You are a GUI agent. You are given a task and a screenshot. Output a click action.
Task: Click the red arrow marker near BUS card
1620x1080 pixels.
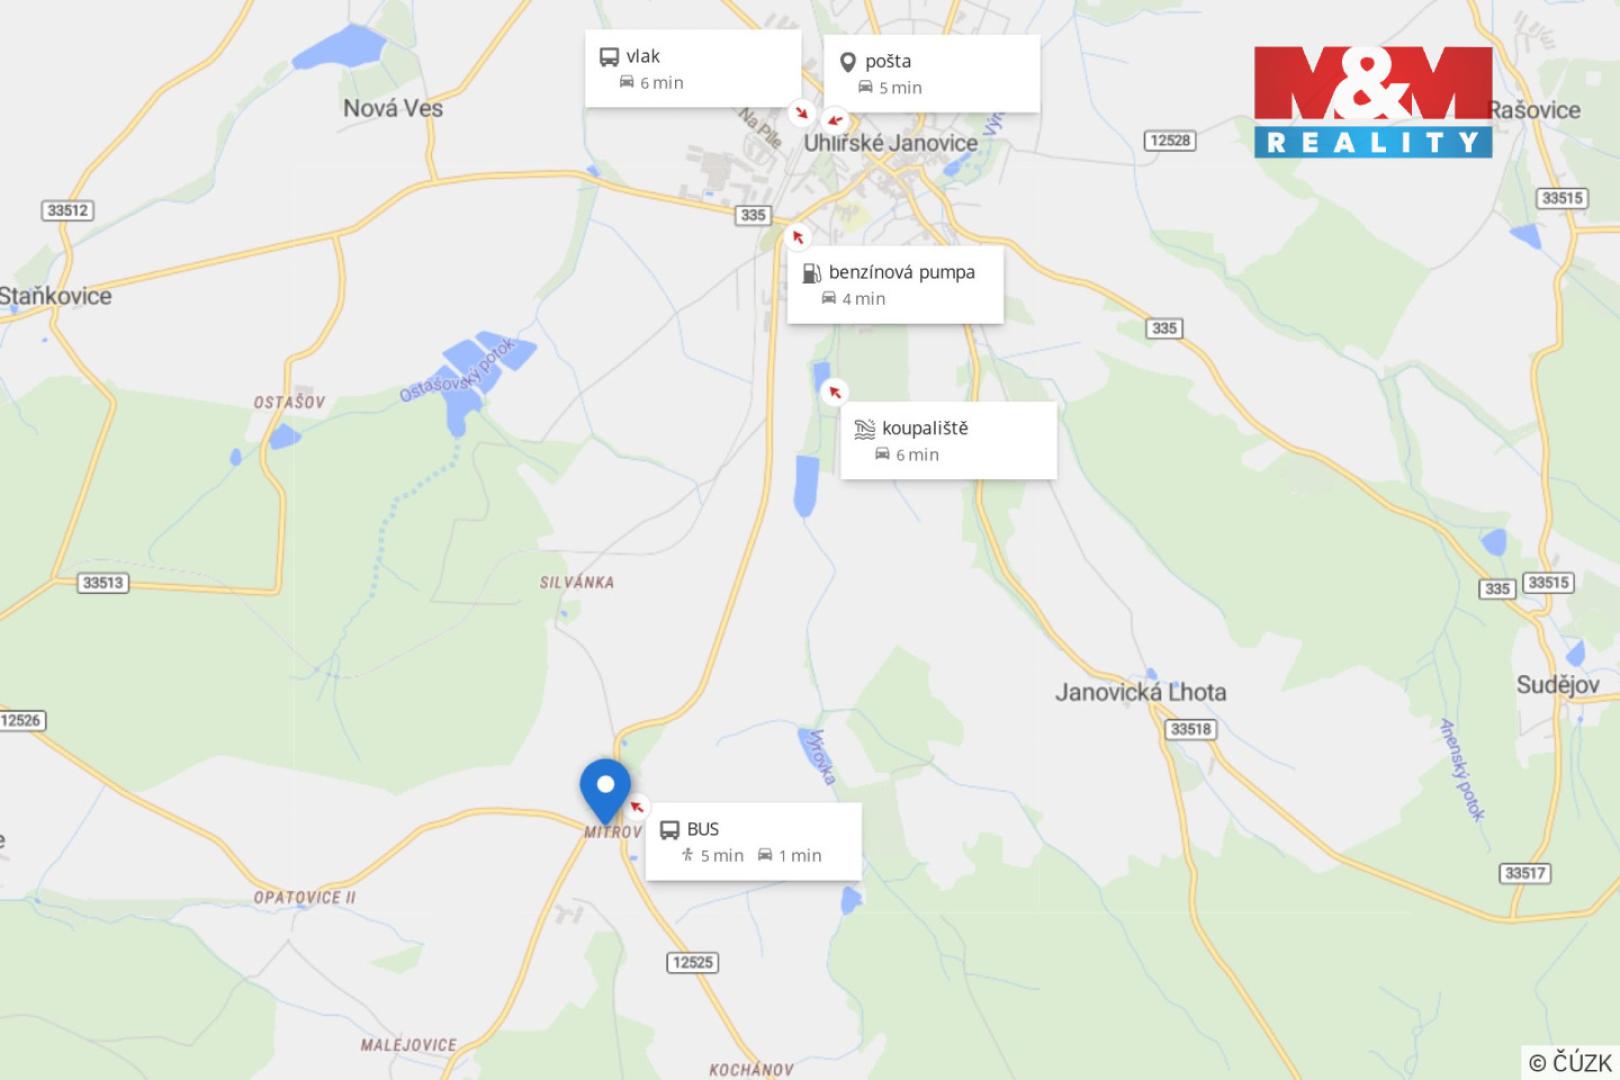[636, 806]
